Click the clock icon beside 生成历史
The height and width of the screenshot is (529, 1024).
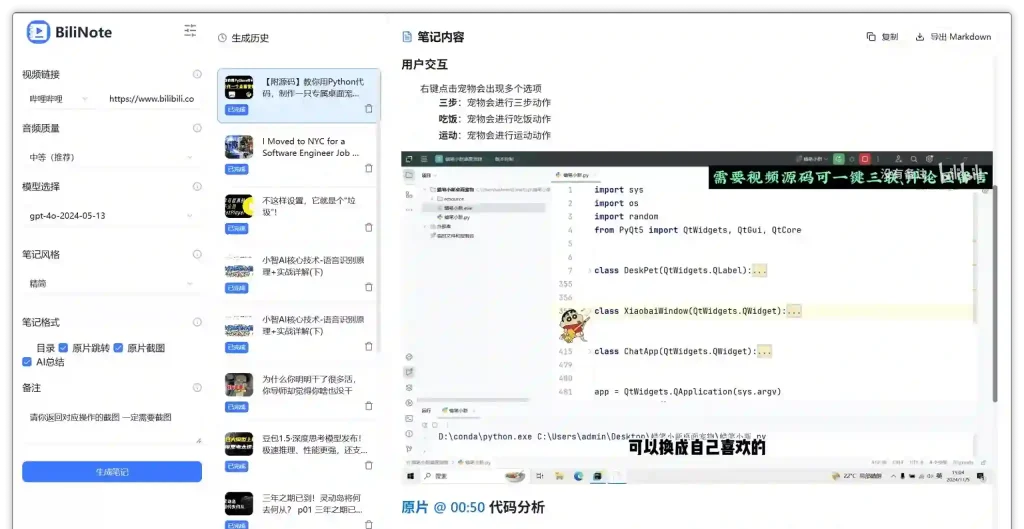[222, 38]
